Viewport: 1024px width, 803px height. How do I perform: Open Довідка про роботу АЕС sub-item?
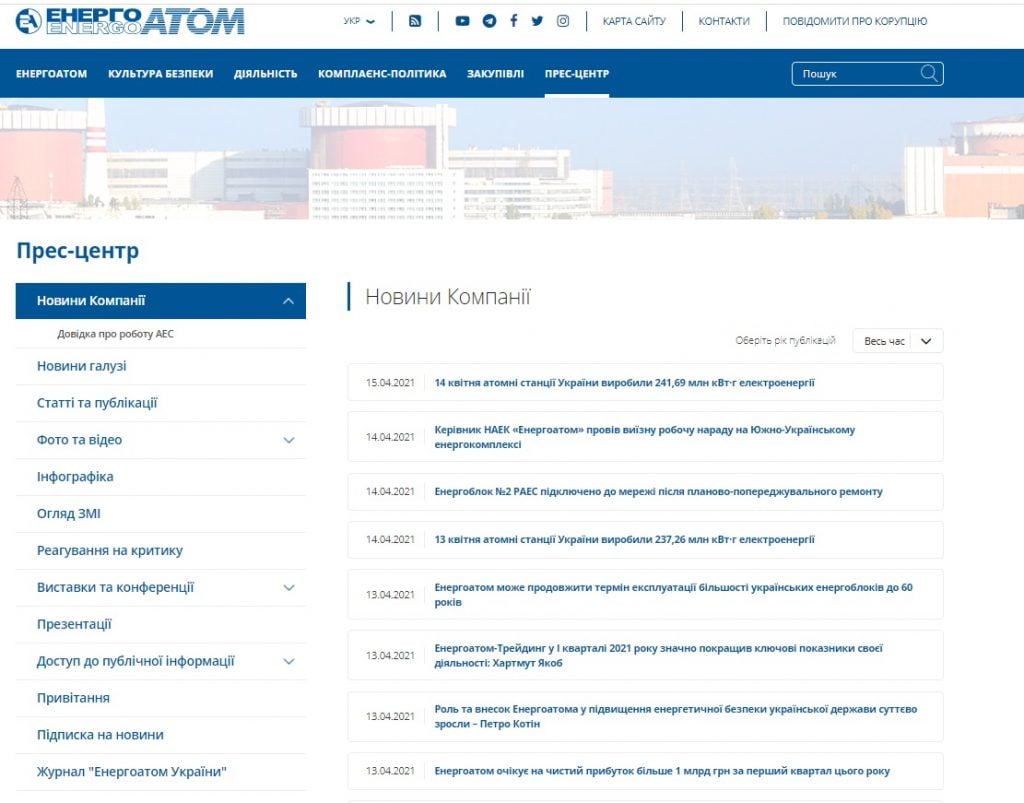(x=116, y=334)
